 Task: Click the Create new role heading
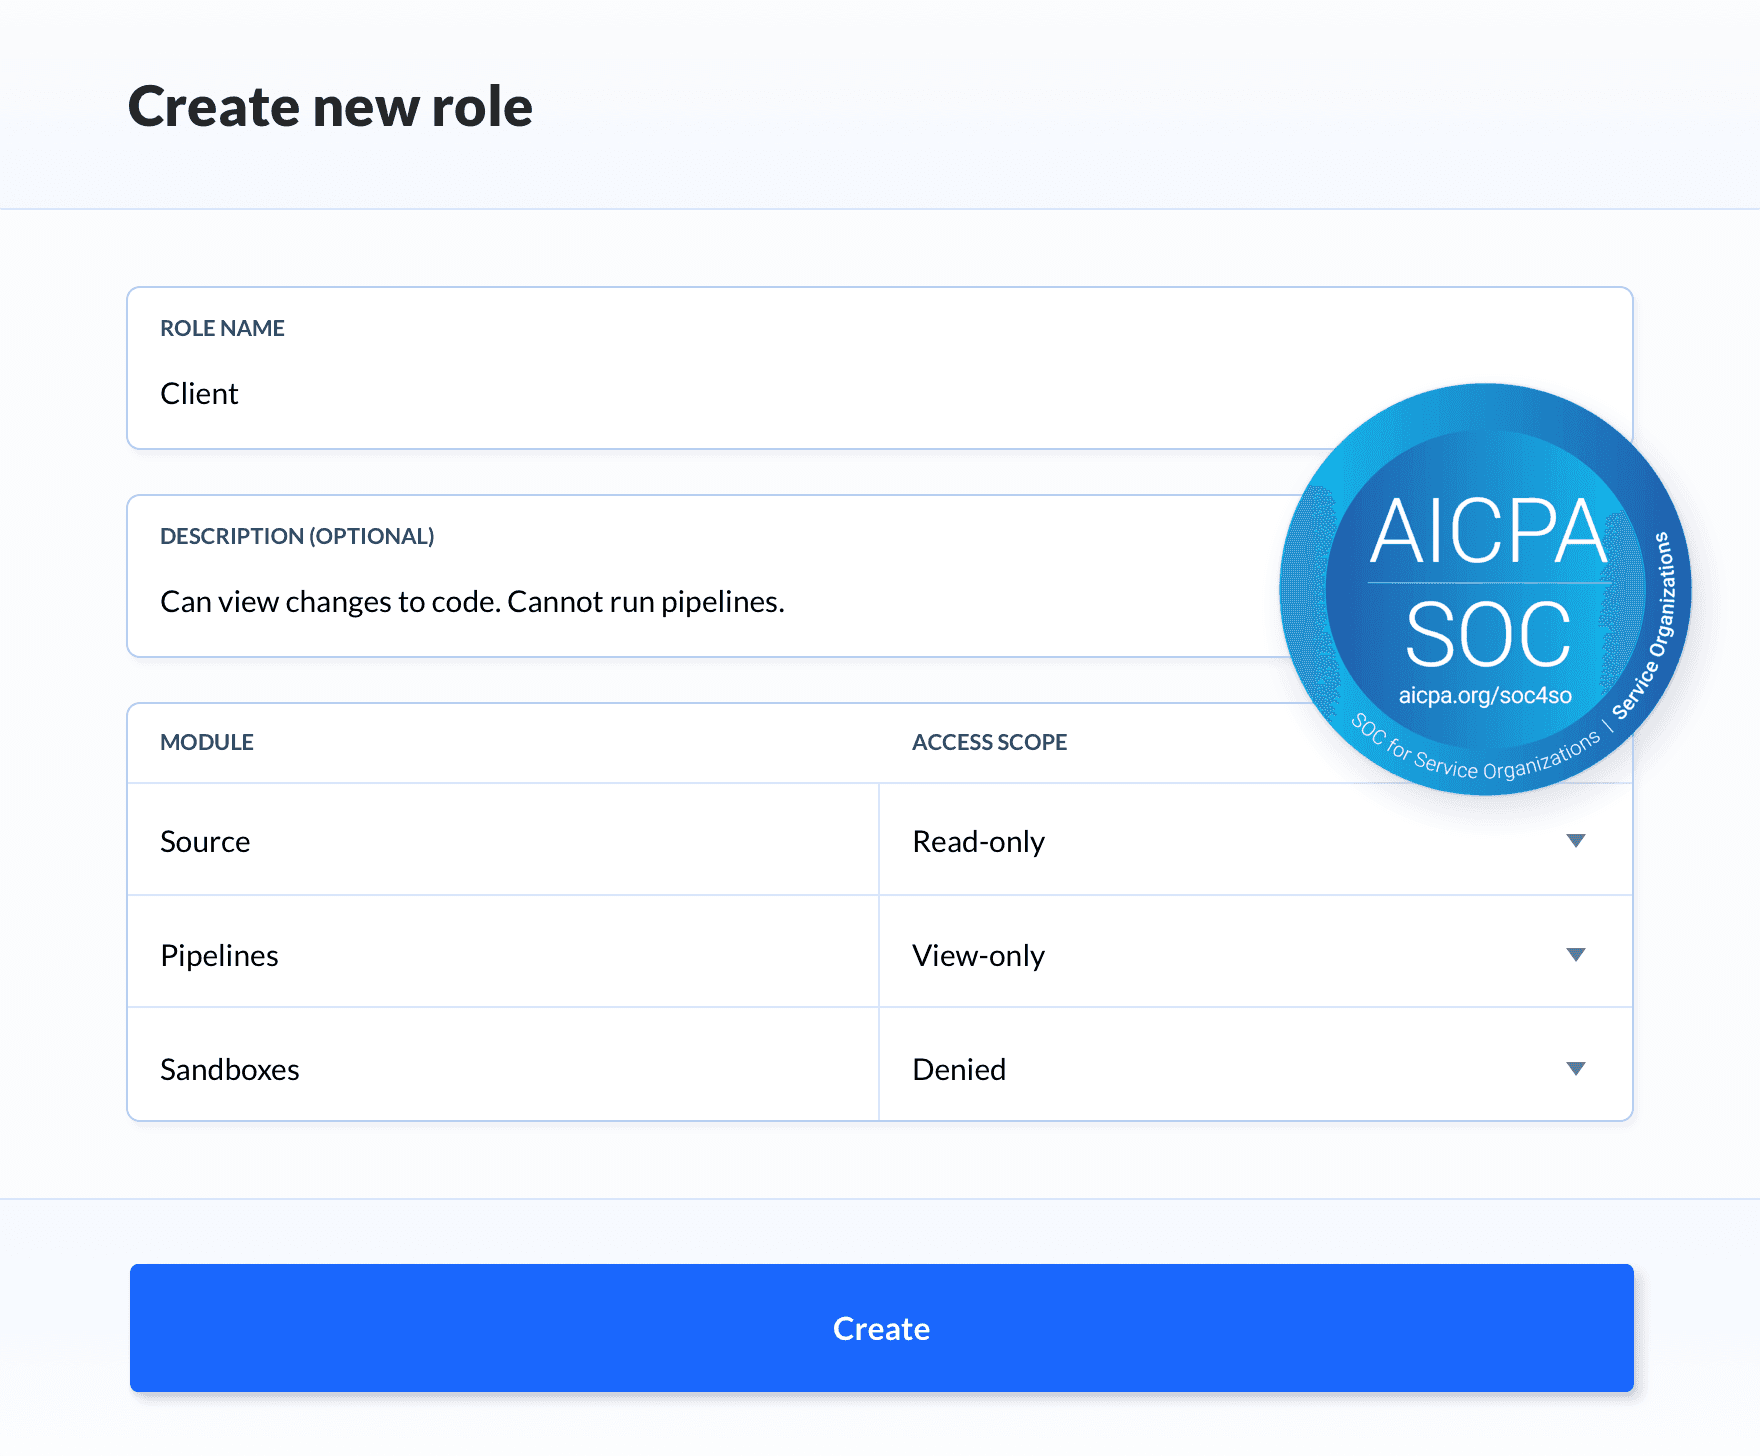pos(330,107)
